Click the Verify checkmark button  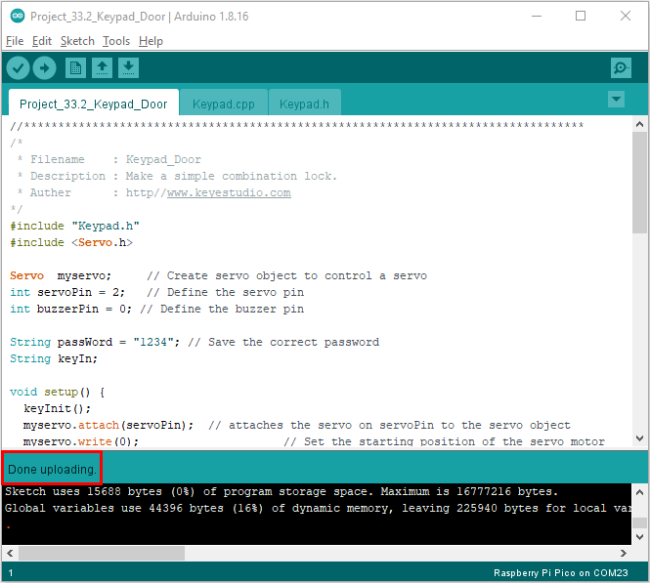[18, 68]
